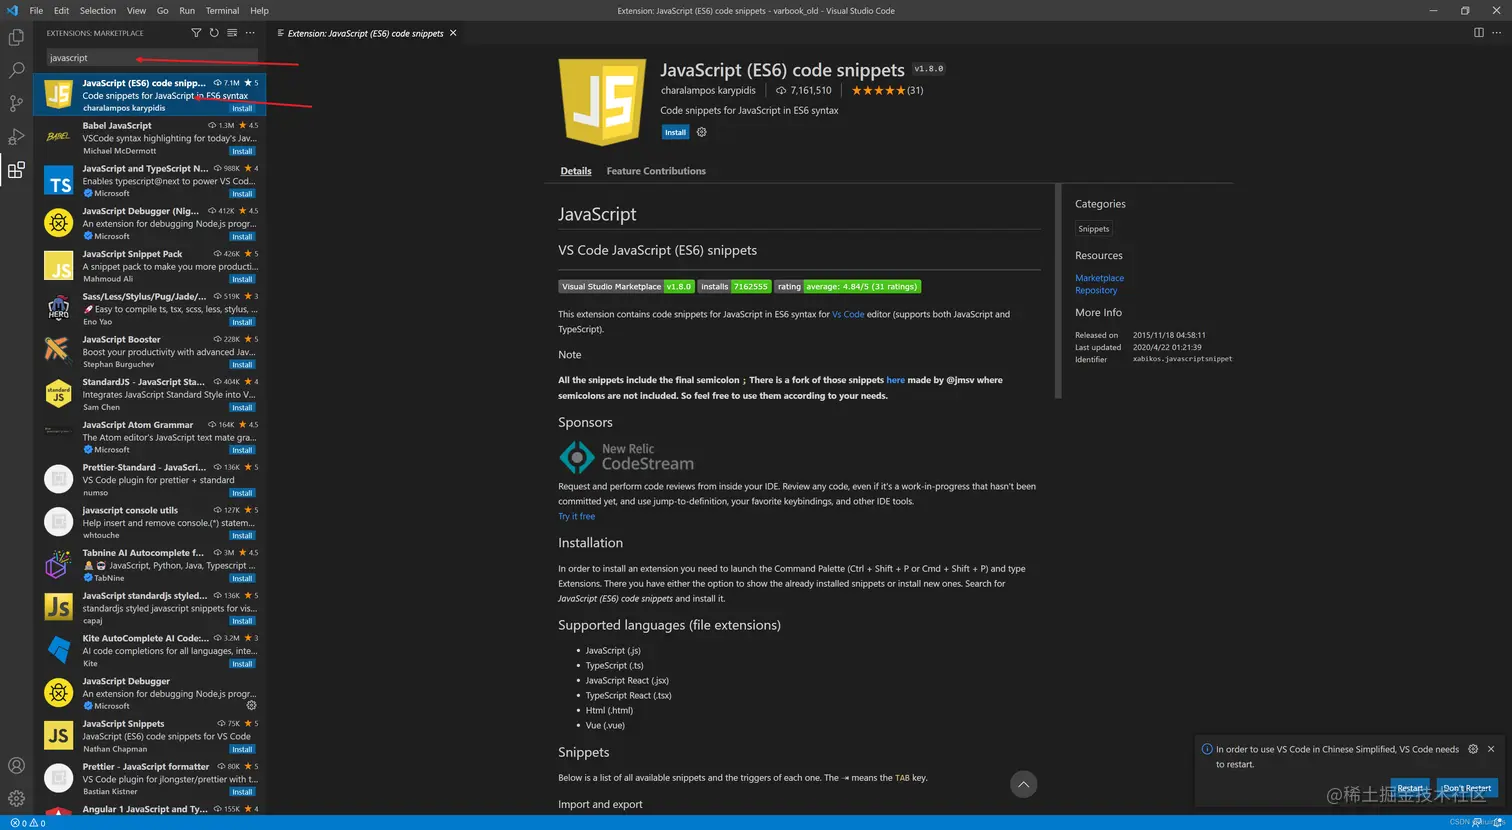Open Views and More Actions ellipsis
This screenshot has width=1512, height=830.
(250, 33)
